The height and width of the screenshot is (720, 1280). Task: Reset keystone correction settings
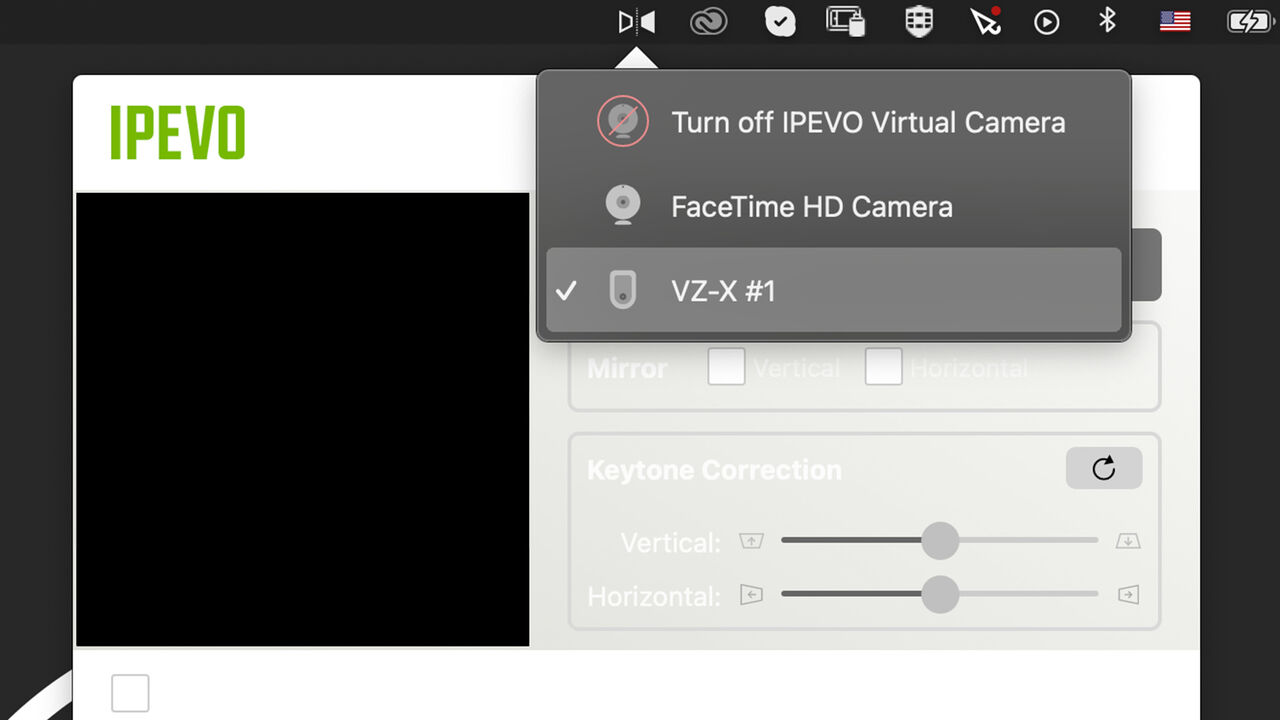pos(1104,468)
